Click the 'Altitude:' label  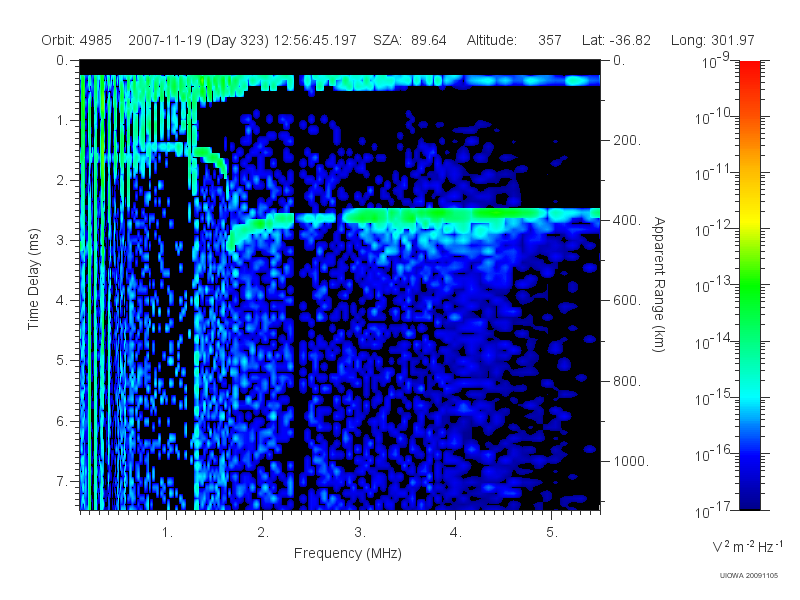492,40
